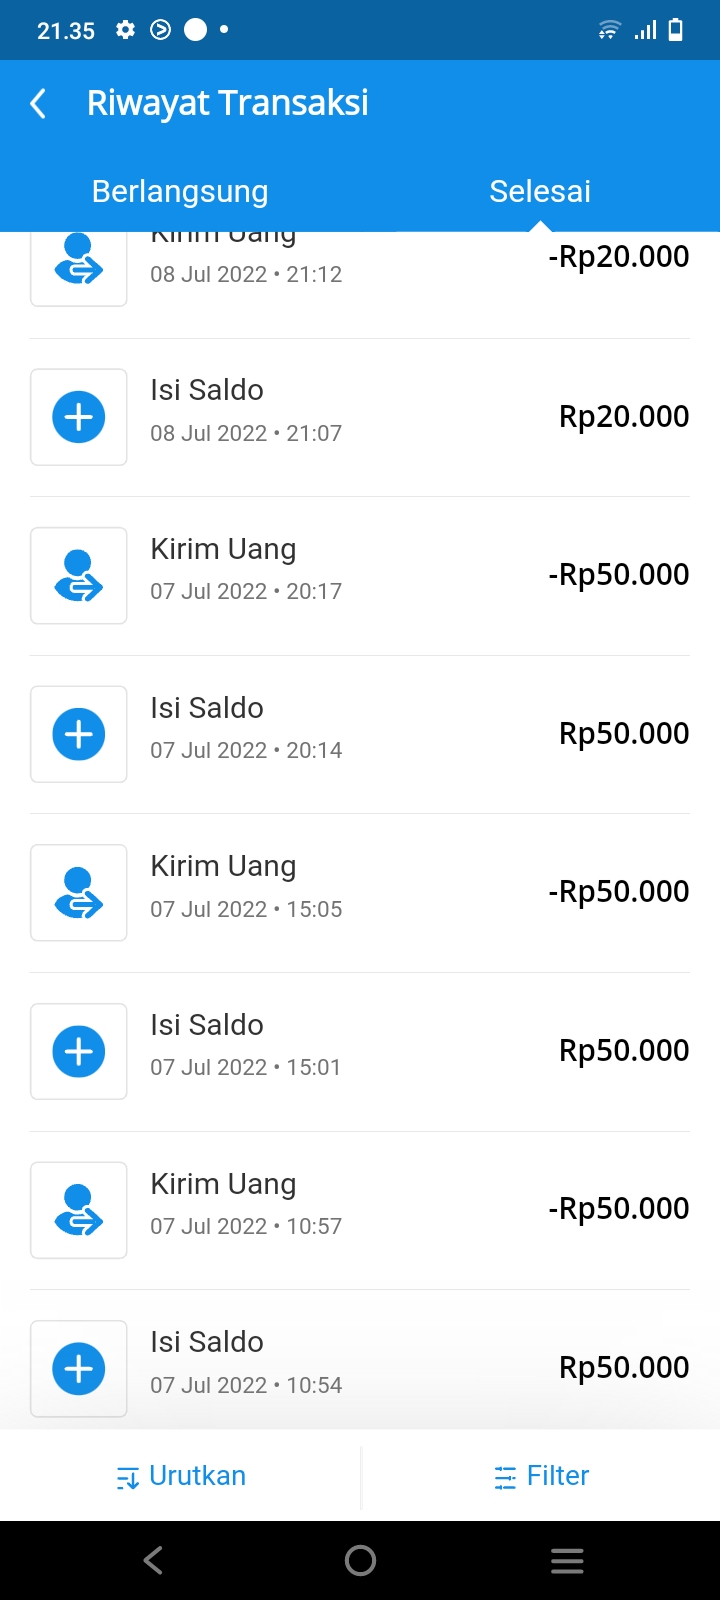
Task: Select the Selesai tab
Action: 540,191
